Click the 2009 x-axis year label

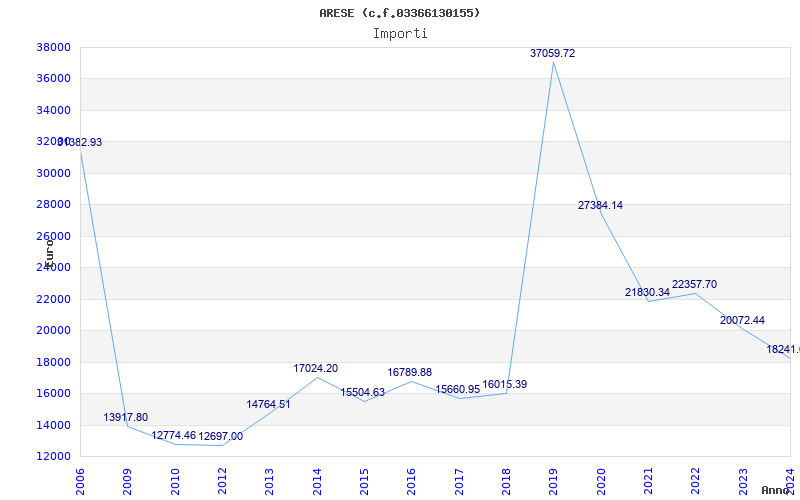point(128,482)
